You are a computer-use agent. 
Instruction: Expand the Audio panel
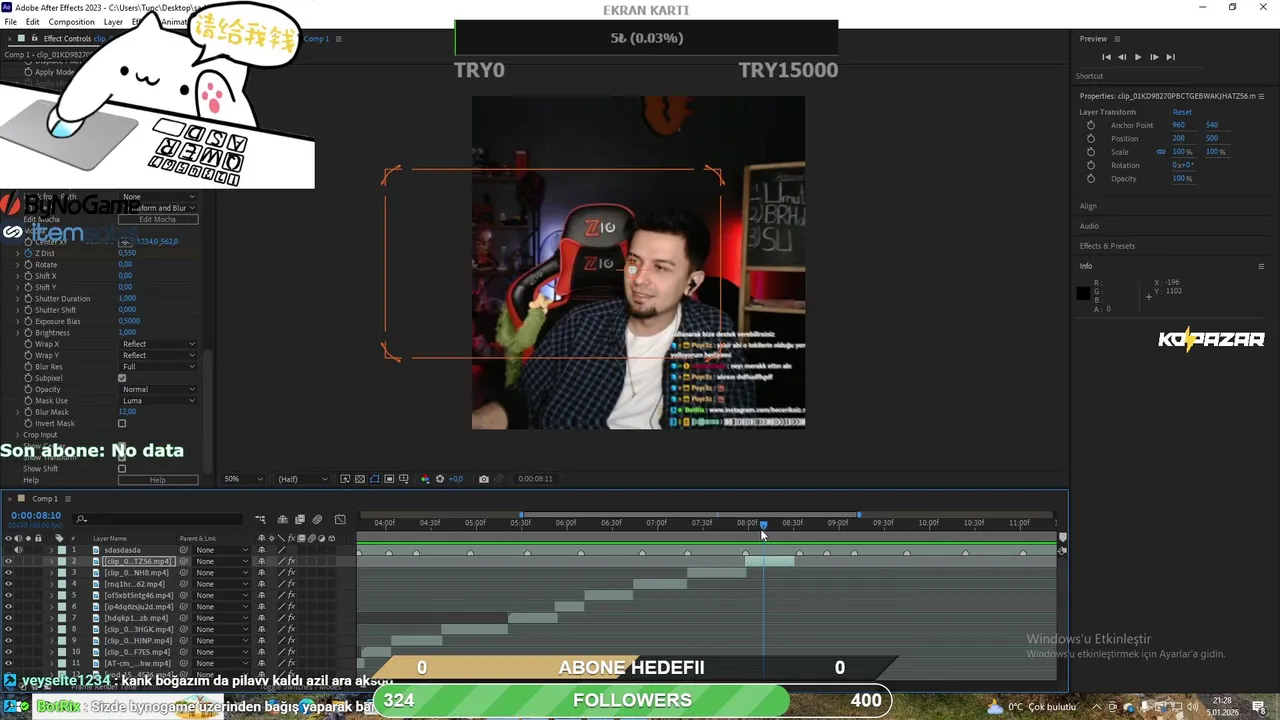click(1089, 226)
